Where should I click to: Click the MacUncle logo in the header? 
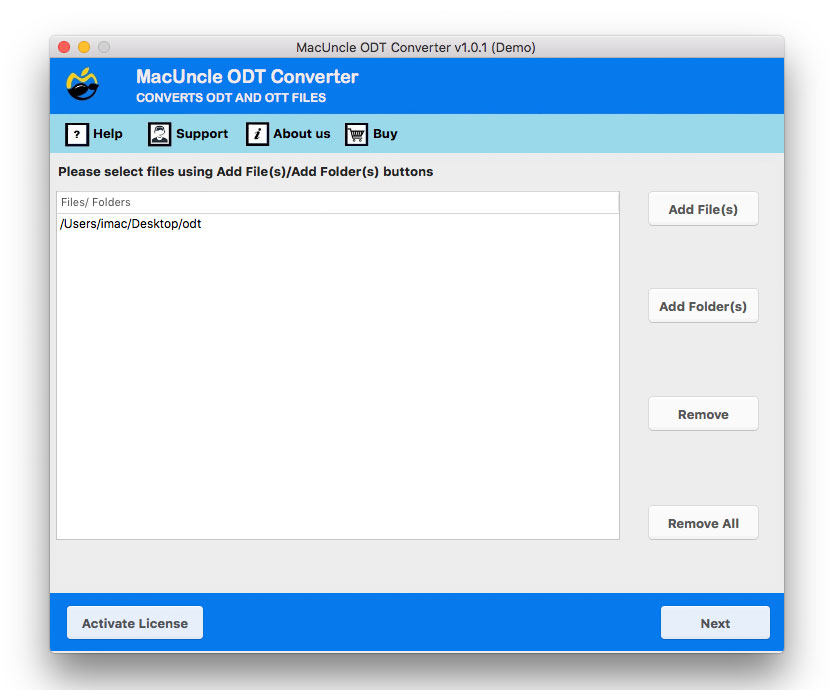(x=82, y=85)
